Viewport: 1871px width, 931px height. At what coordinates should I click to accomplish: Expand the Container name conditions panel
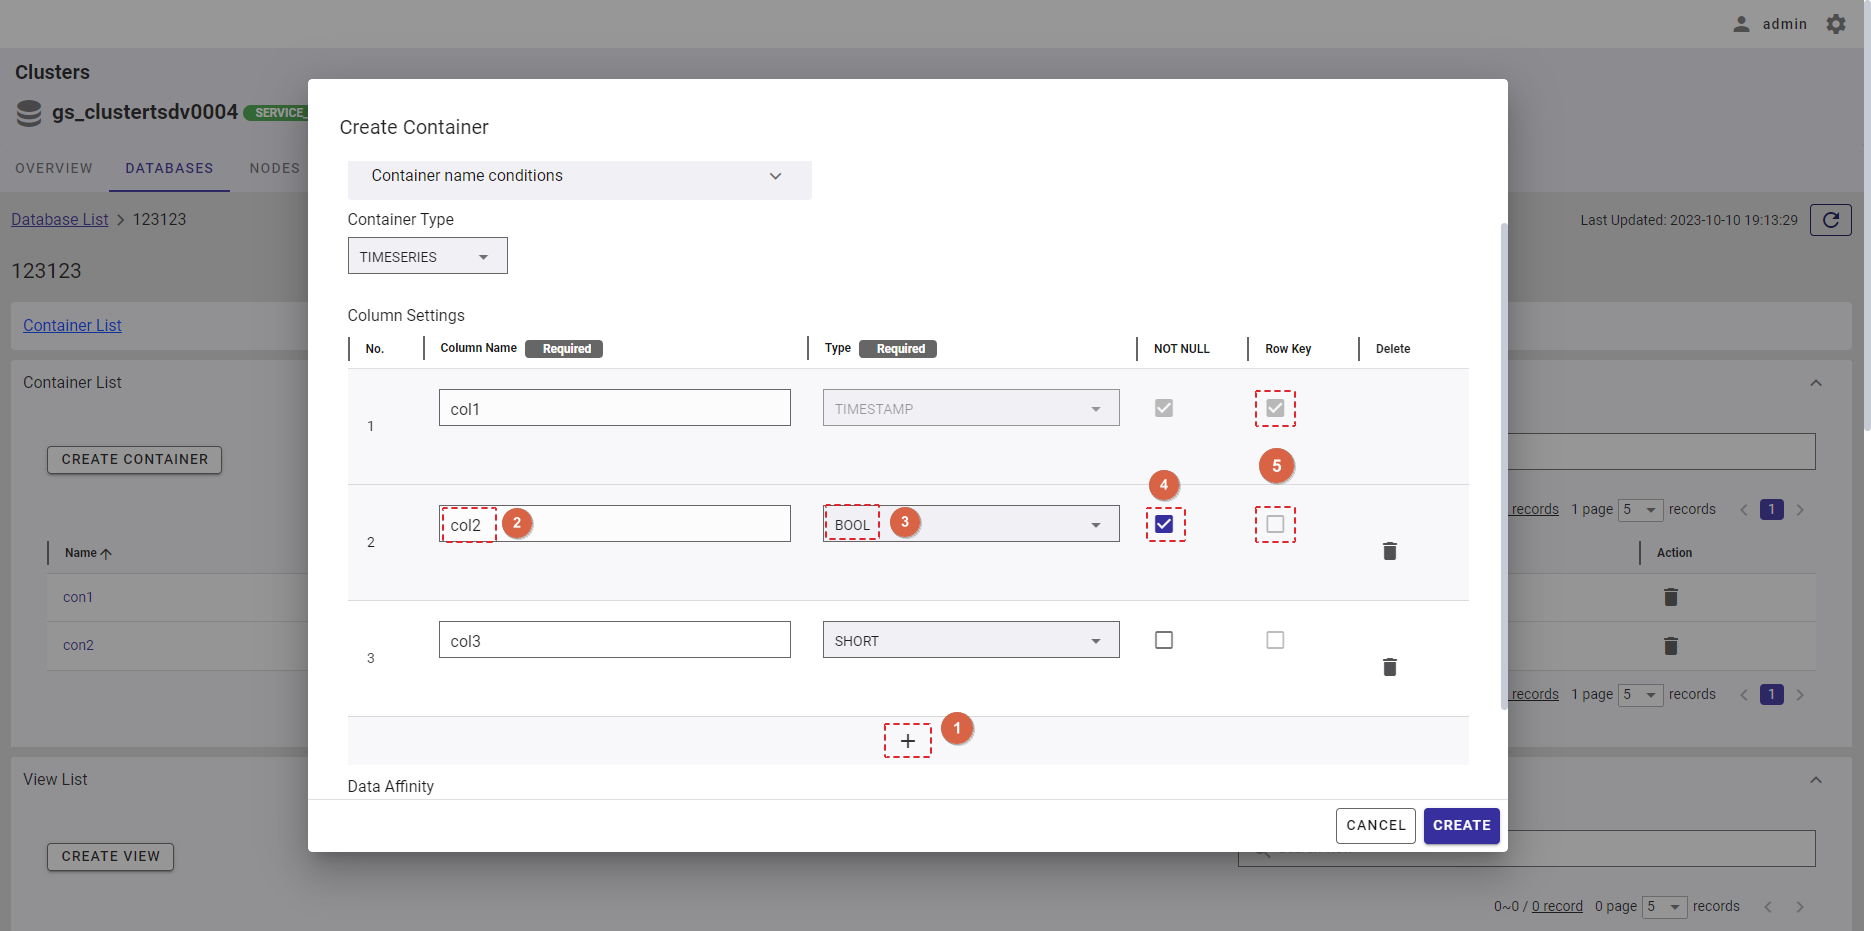579,176
